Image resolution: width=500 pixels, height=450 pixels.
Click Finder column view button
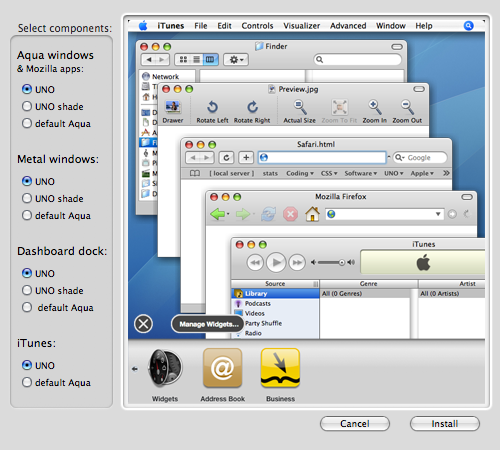[x=210, y=60]
